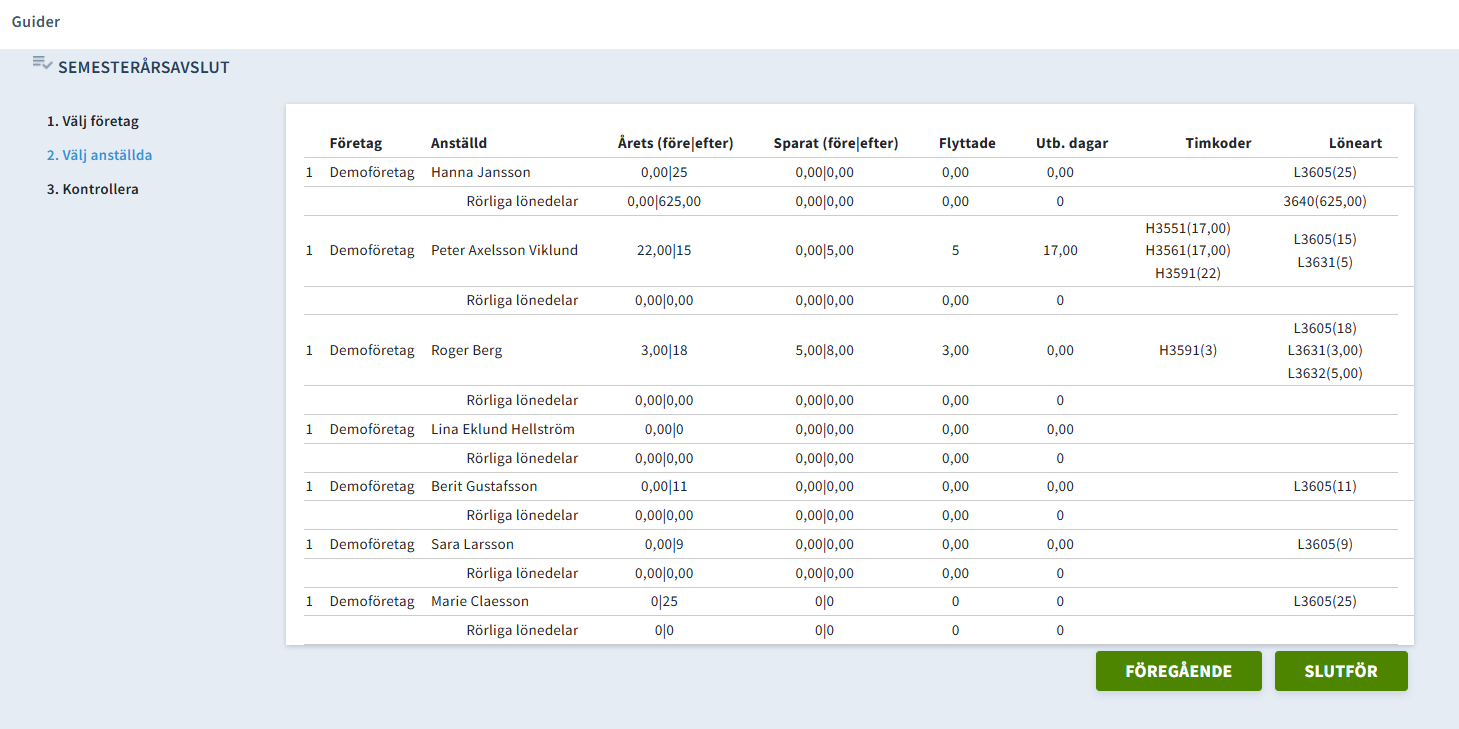Select the Lina Eklund Hellström row
The height and width of the screenshot is (729, 1459).
point(502,429)
